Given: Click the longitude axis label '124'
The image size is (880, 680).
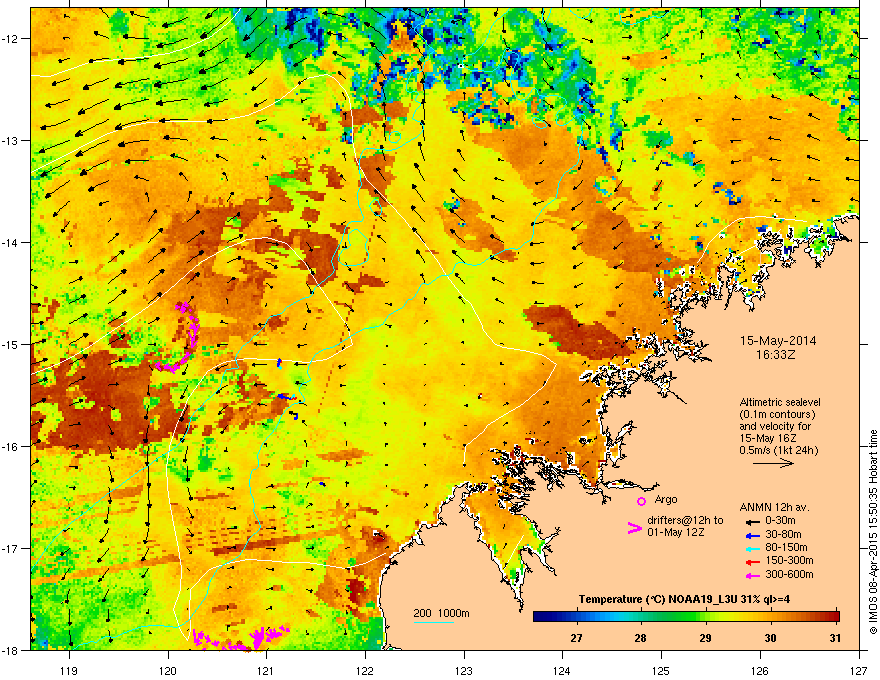Looking at the screenshot, I should tap(562, 670).
